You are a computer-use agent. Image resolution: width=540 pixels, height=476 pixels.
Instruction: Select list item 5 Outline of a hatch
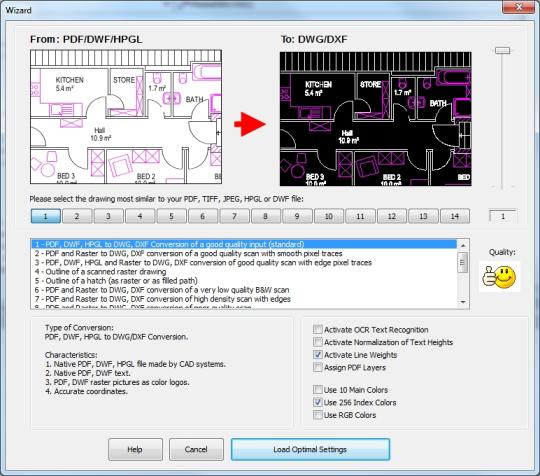pyautogui.click(x=244, y=281)
